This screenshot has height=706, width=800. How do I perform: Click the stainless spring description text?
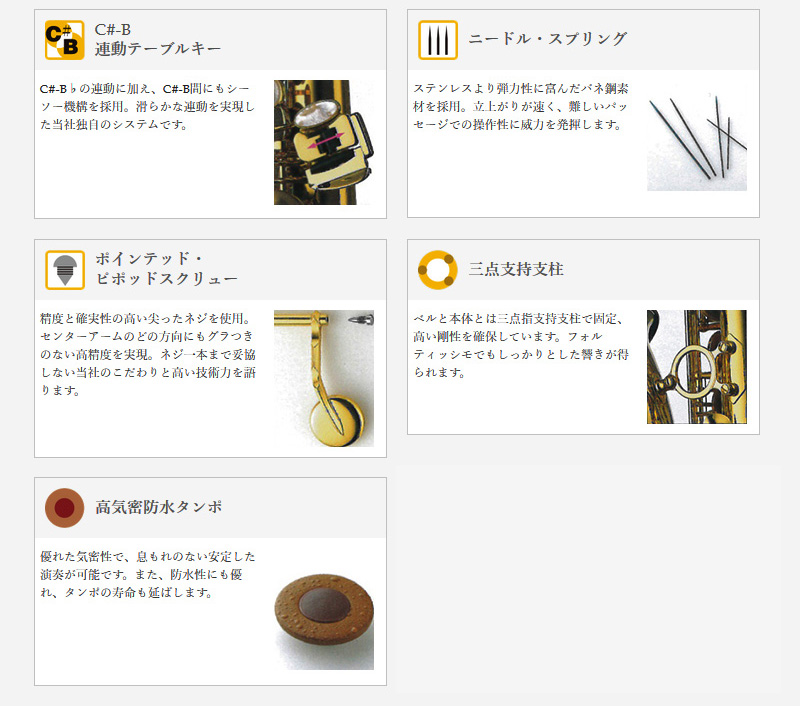click(x=520, y=107)
